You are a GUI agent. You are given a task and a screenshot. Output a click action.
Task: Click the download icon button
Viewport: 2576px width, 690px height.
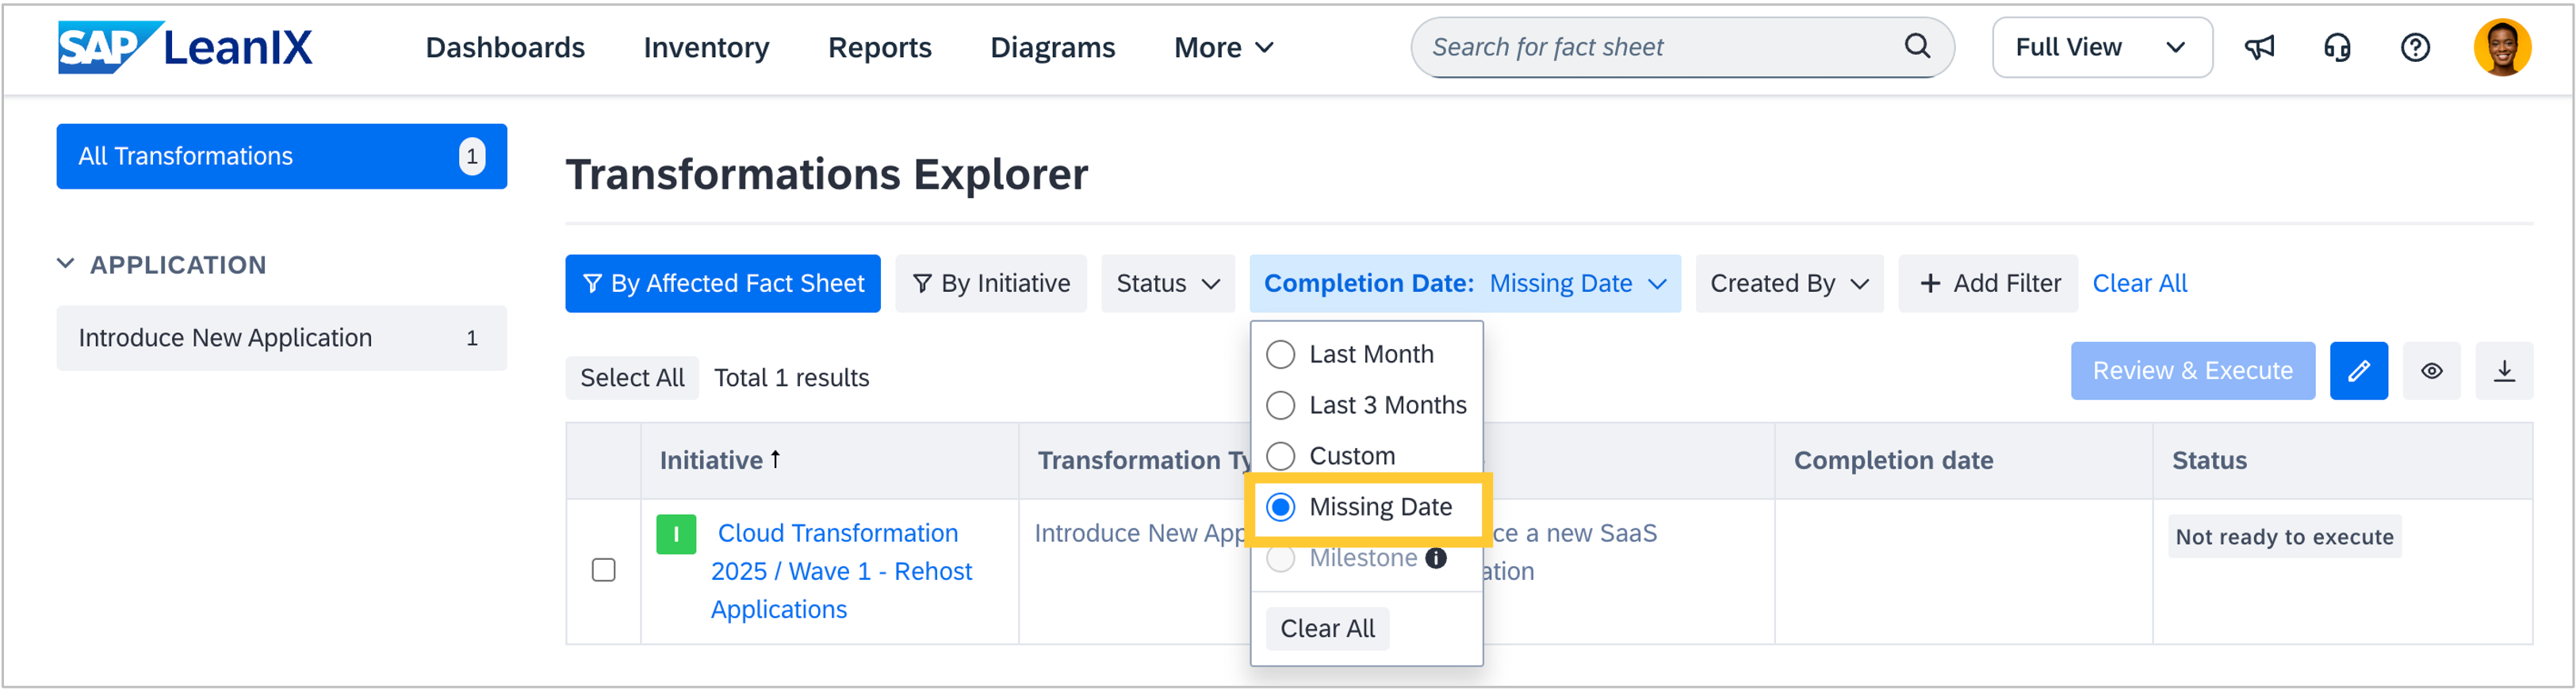(x=2504, y=371)
